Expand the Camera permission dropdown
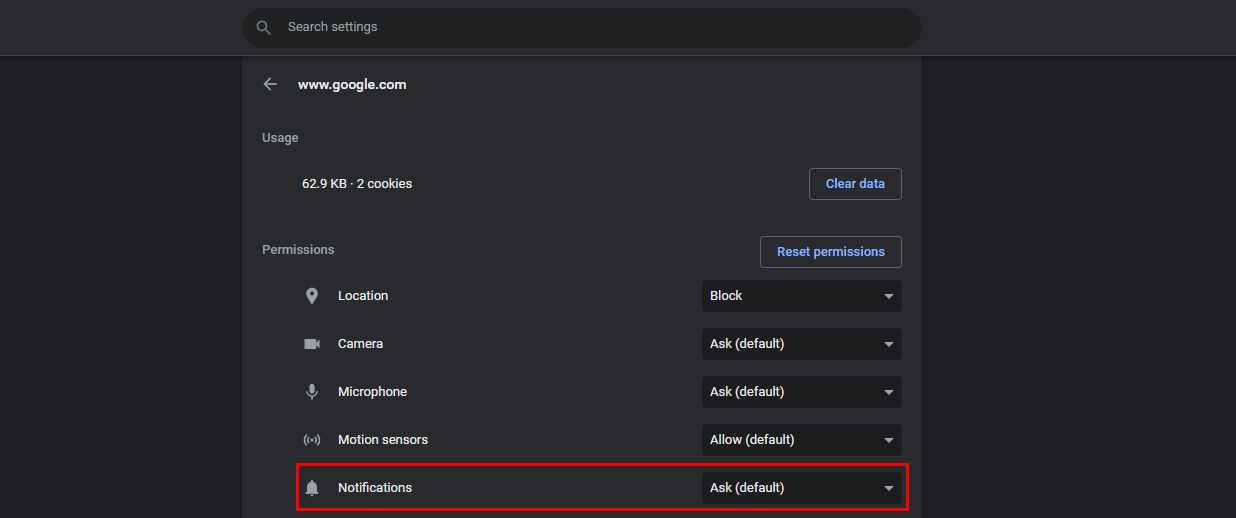The image size is (1236, 518). point(801,344)
